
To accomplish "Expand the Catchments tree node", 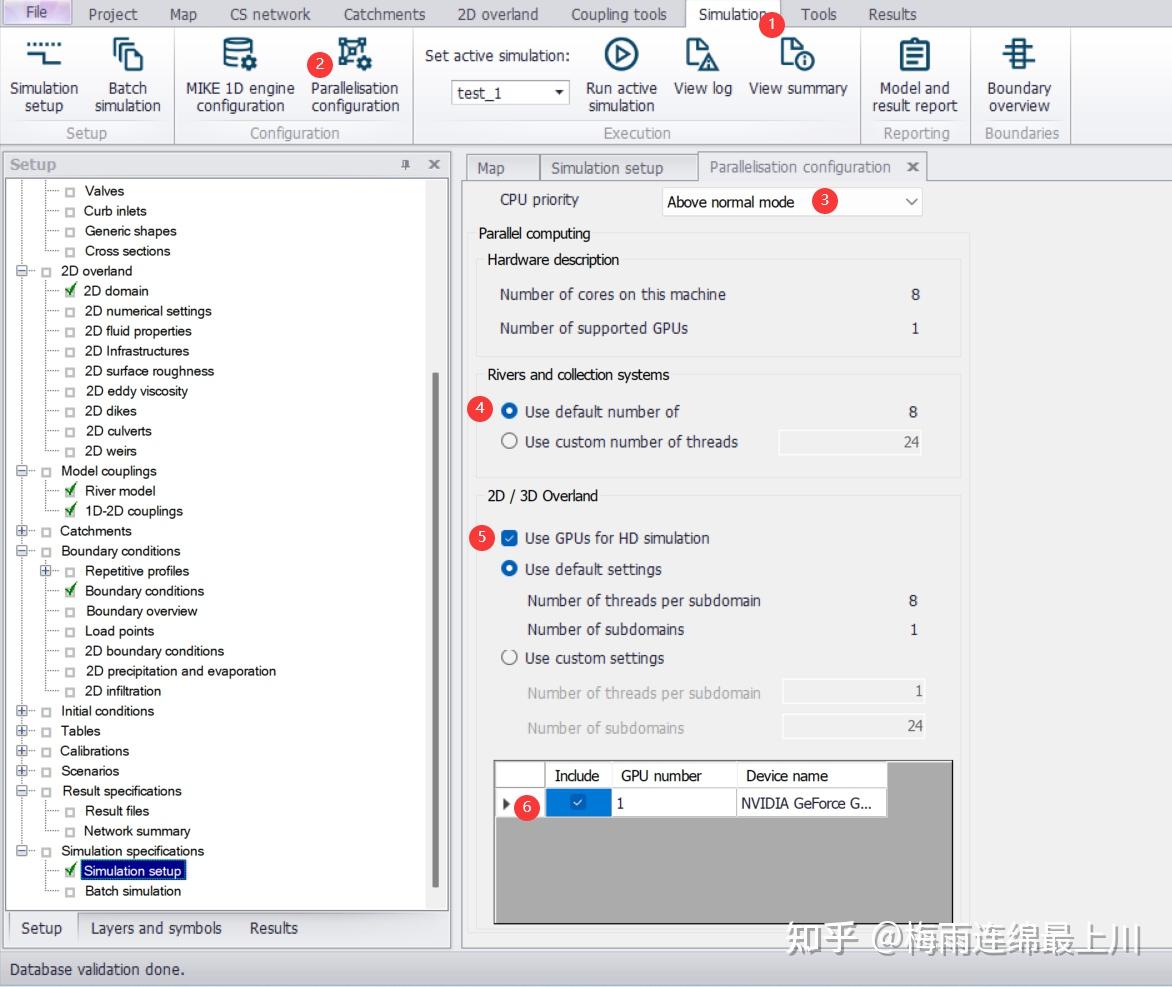I will (22, 531).
